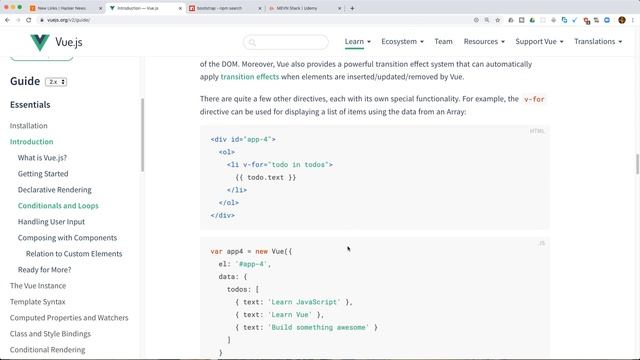640x360 pixels.
Task: Go back using the browser back arrow
Action: point(7,20)
